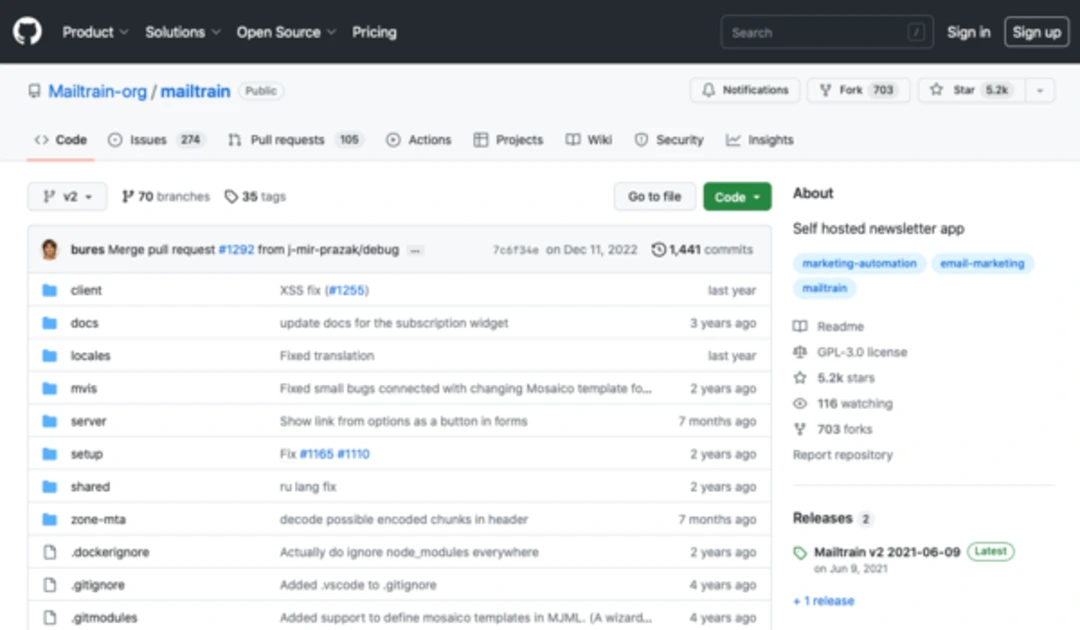The height and width of the screenshot is (630, 1080).
Task: Open the .dockerignore file
Action: coord(110,552)
